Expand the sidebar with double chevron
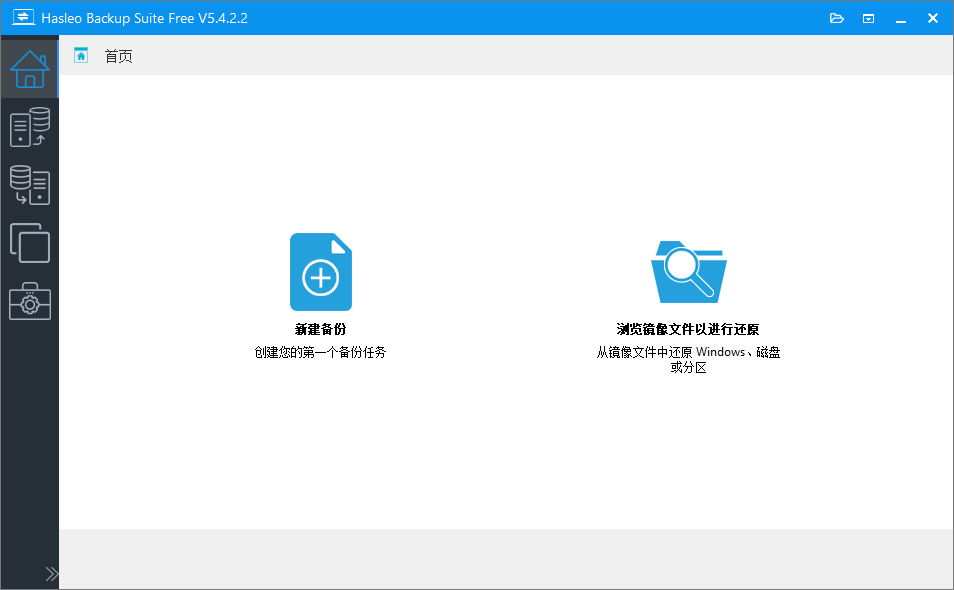 pyautogui.click(x=52, y=574)
